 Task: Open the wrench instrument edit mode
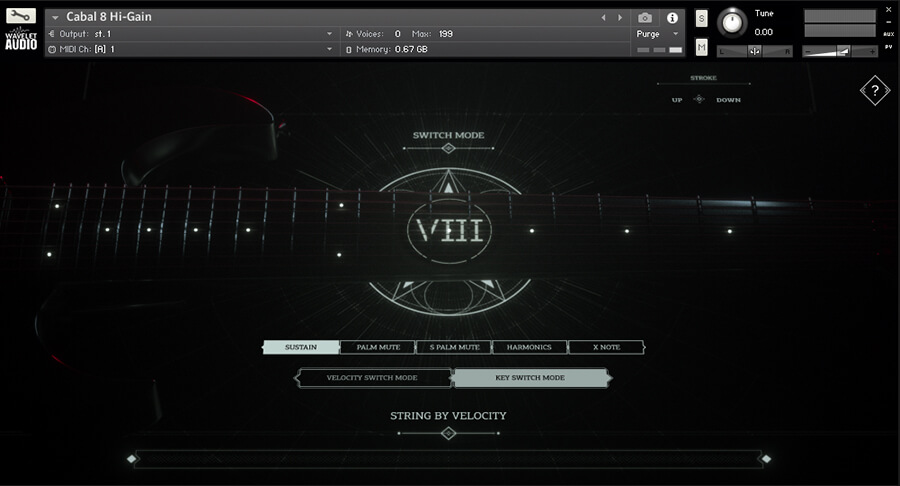click(x=21, y=15)
